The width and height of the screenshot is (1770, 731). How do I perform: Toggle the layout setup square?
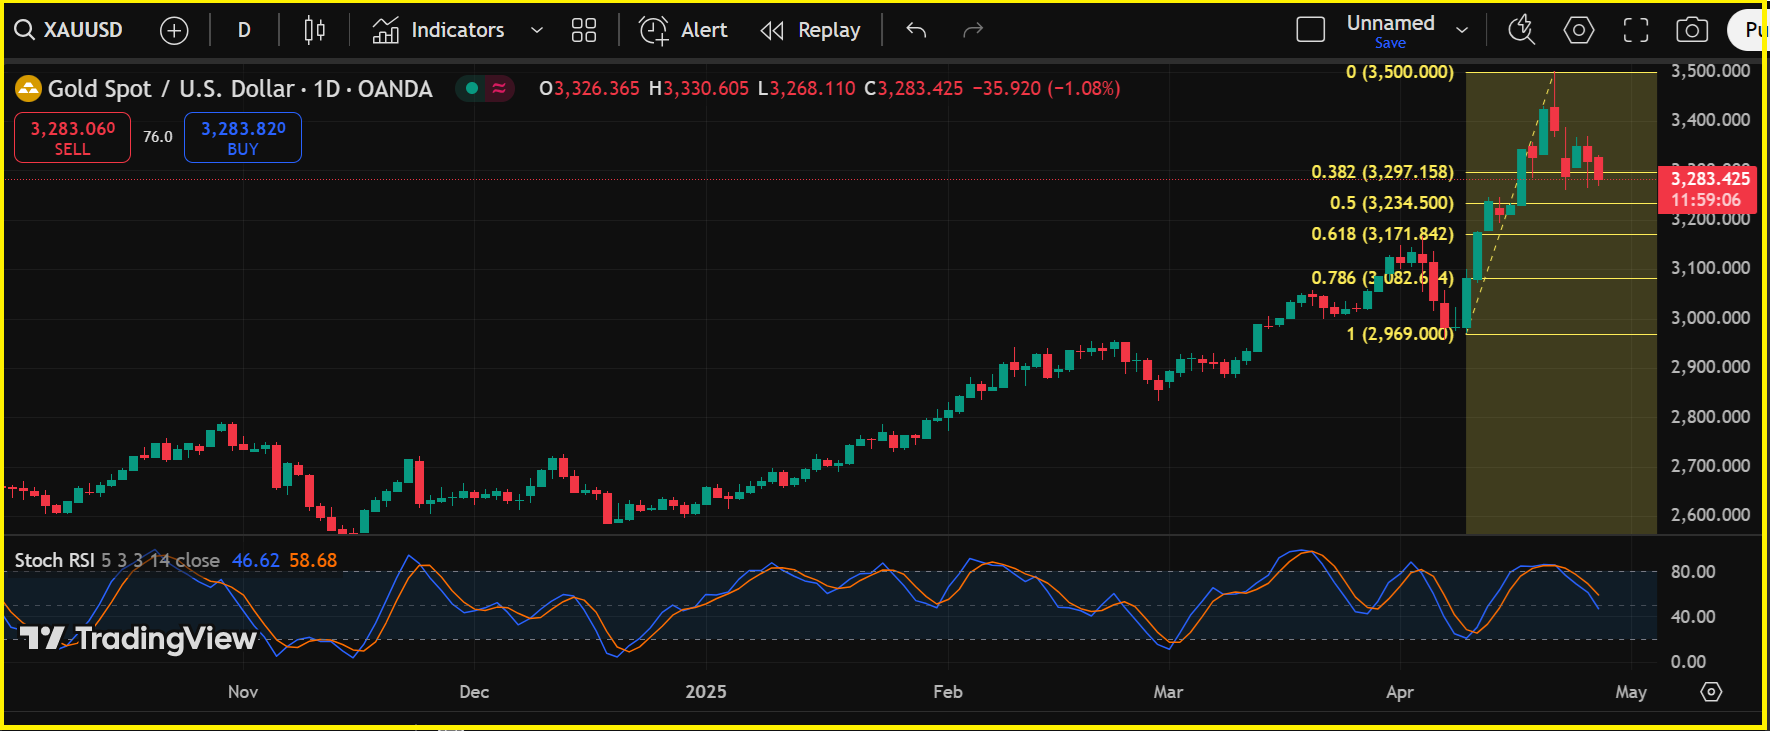[x=1310, y=30]
